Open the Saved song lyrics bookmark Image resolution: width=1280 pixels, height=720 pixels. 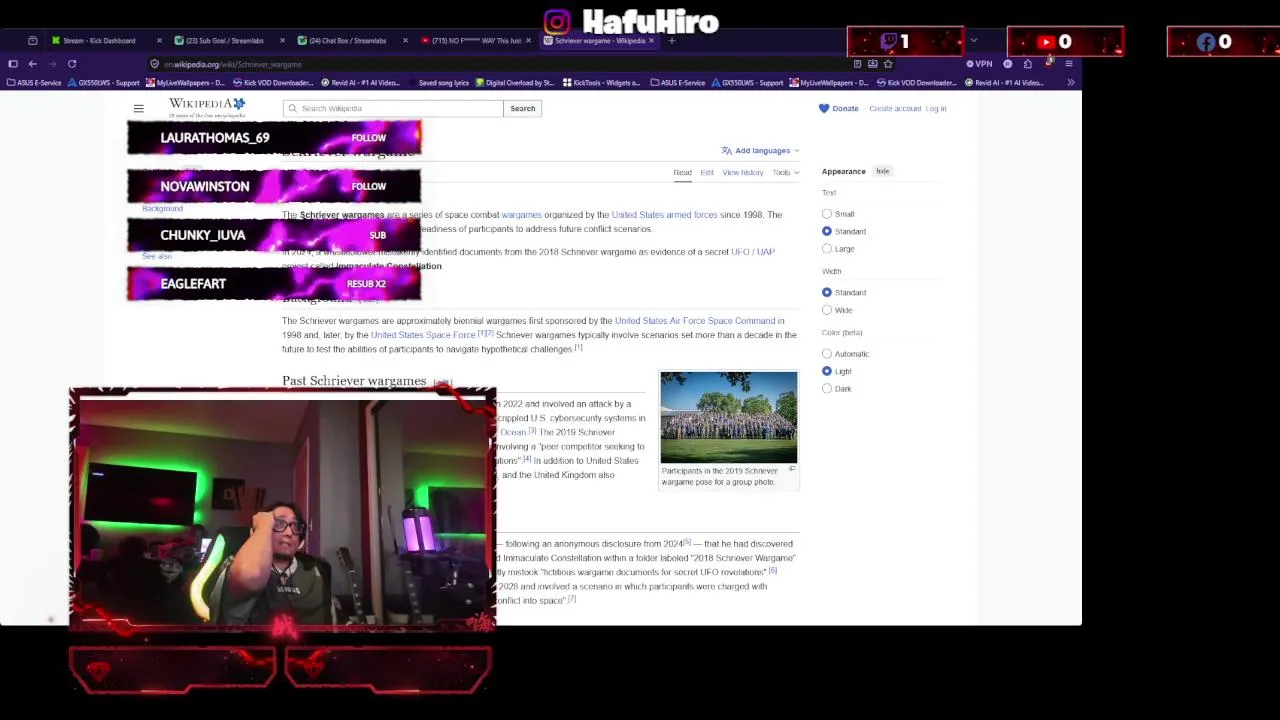[438, 83]
